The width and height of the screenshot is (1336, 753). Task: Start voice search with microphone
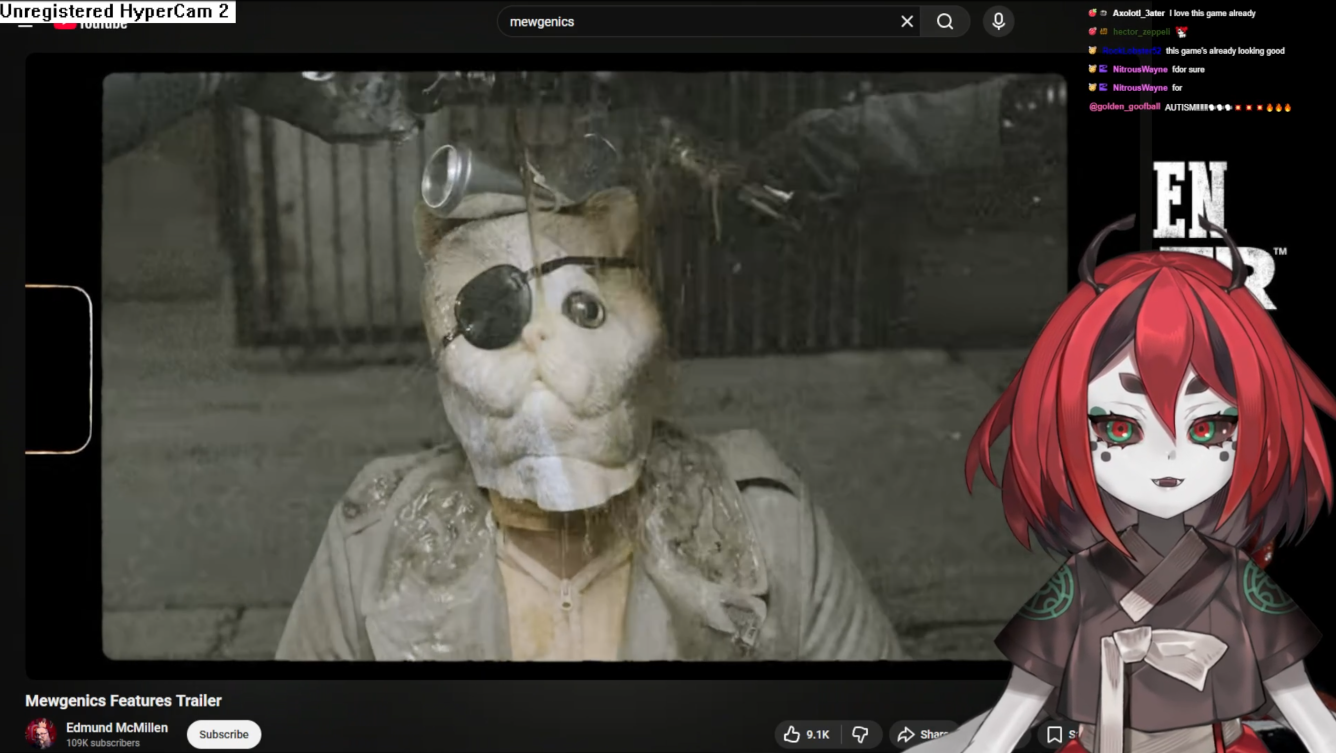(998, 21)
